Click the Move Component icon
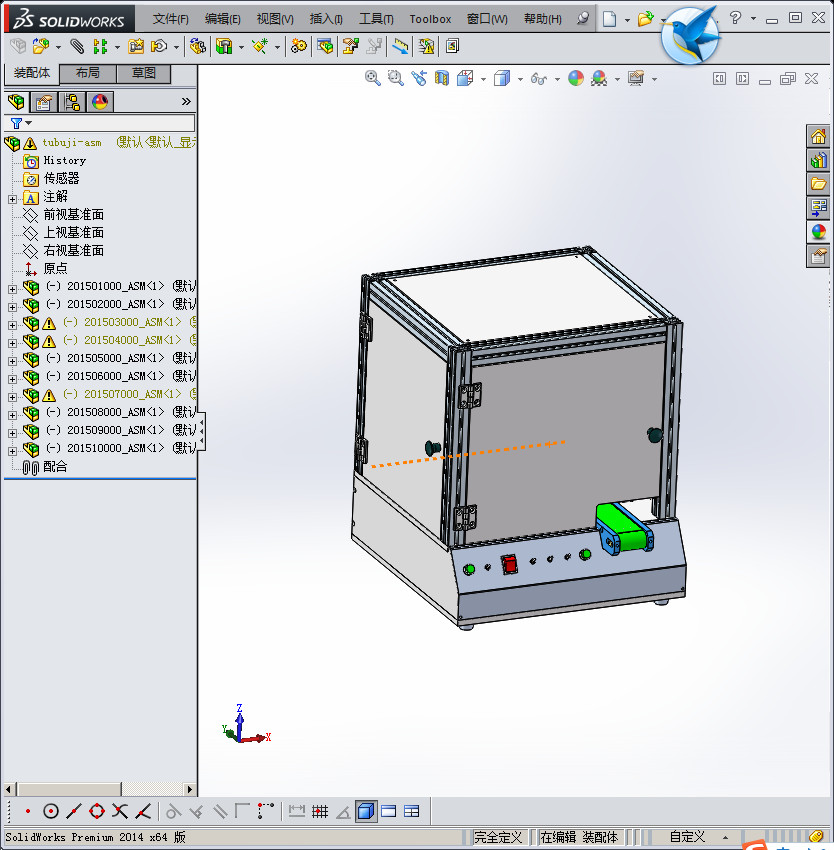Screen dimensions: 834x850 coord(159,47)
